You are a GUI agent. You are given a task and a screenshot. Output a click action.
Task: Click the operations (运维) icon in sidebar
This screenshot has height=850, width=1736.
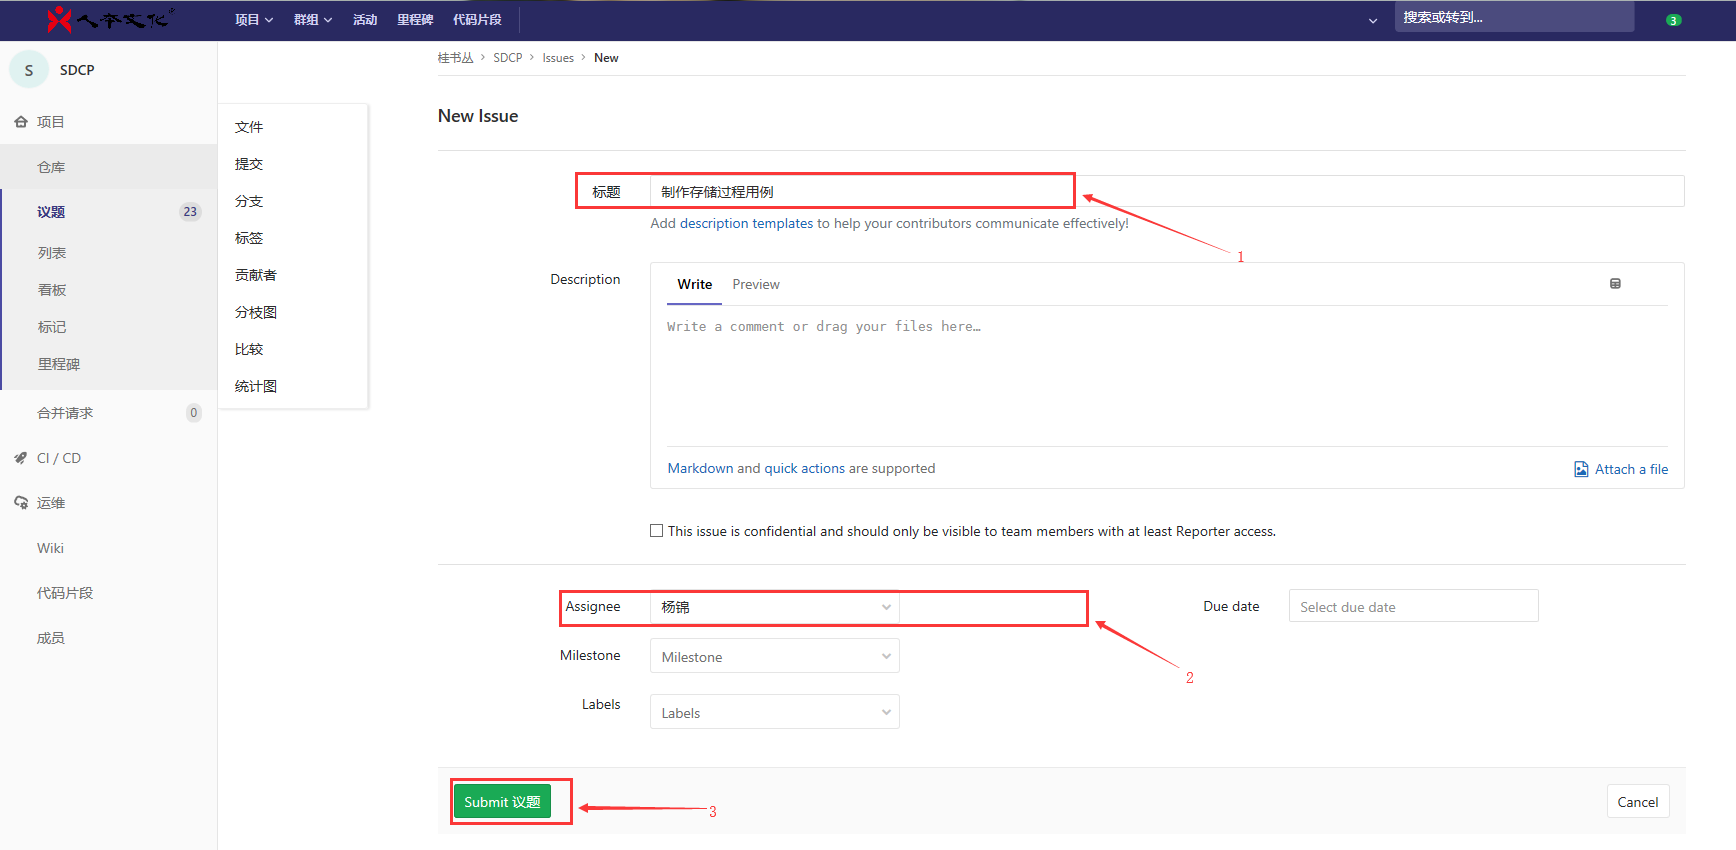[21, 503]
